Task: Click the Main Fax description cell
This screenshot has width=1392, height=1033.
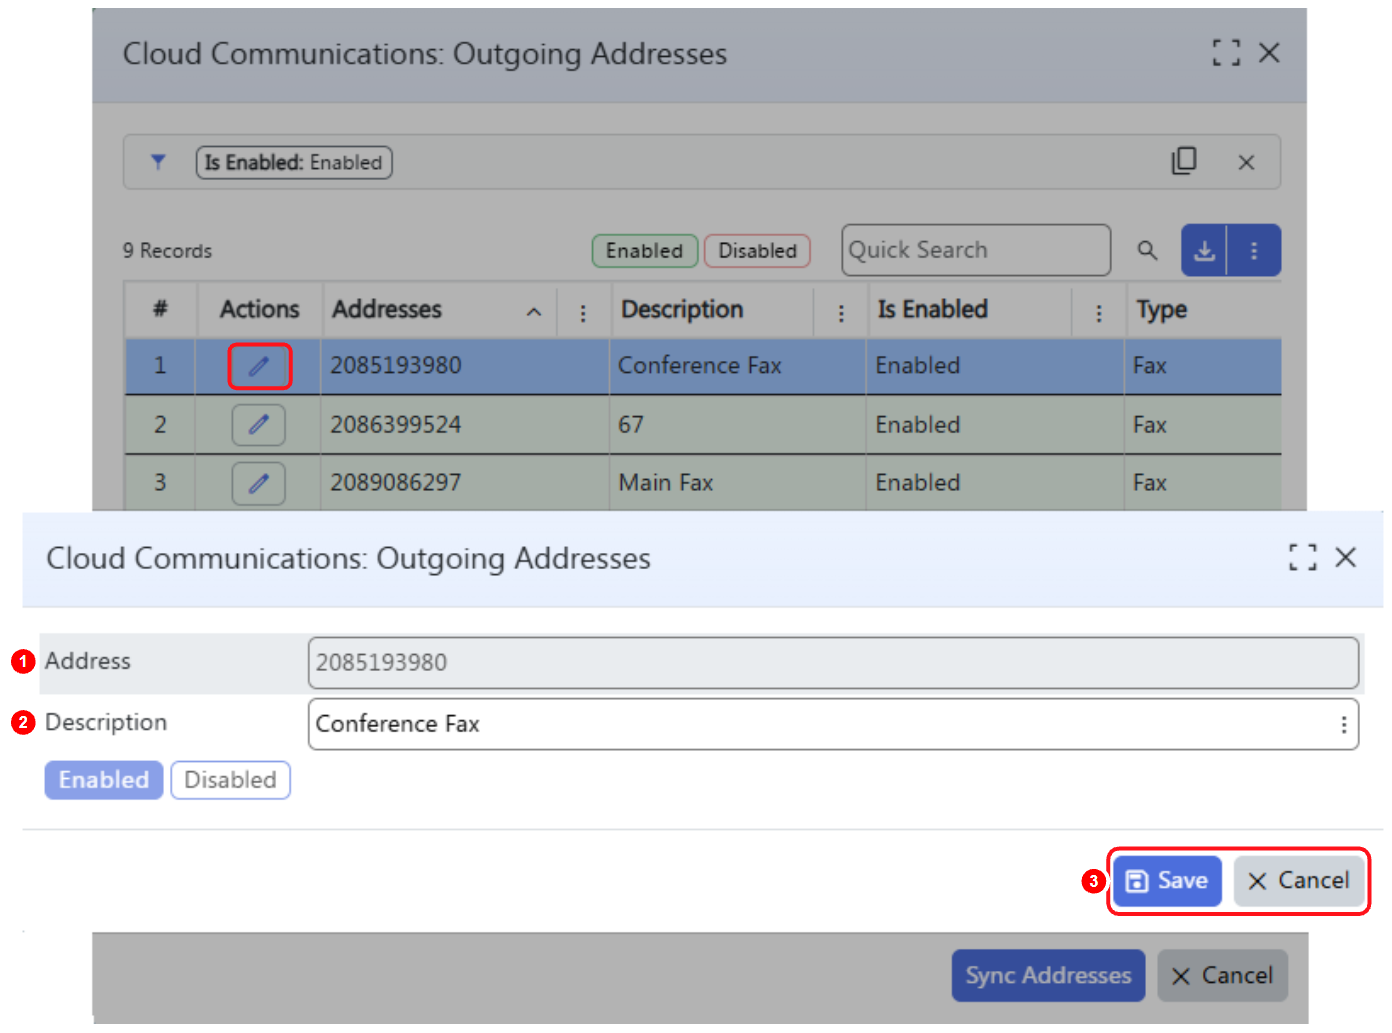Action: 738,484
